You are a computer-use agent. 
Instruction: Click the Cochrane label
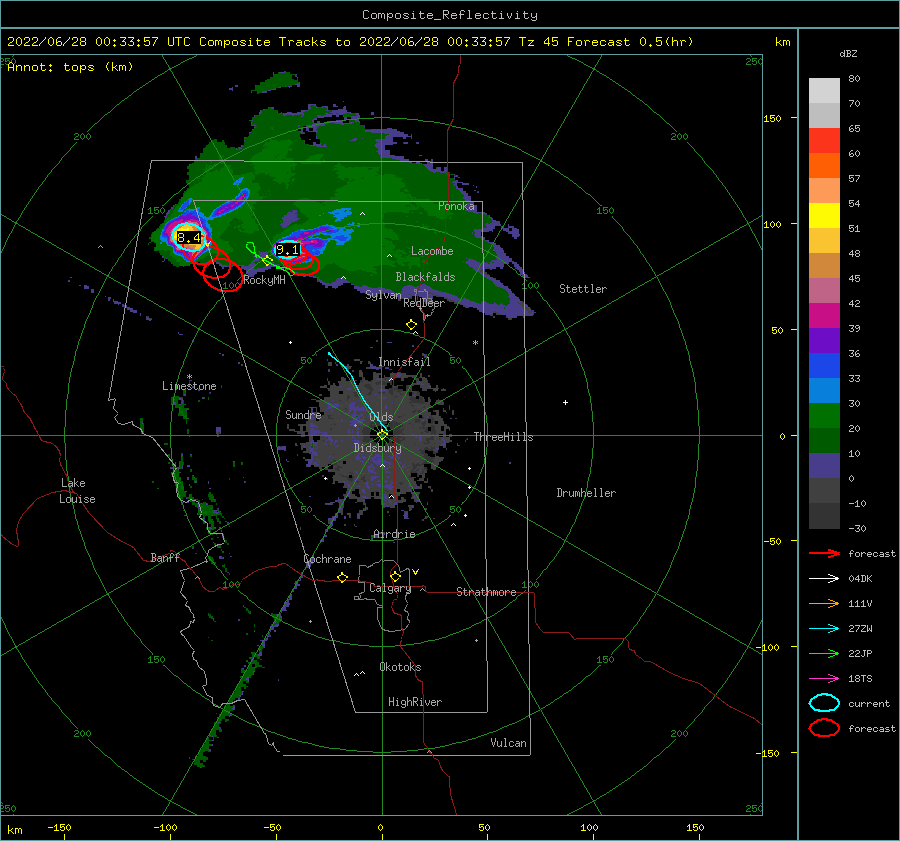click(x=327, y=559)
